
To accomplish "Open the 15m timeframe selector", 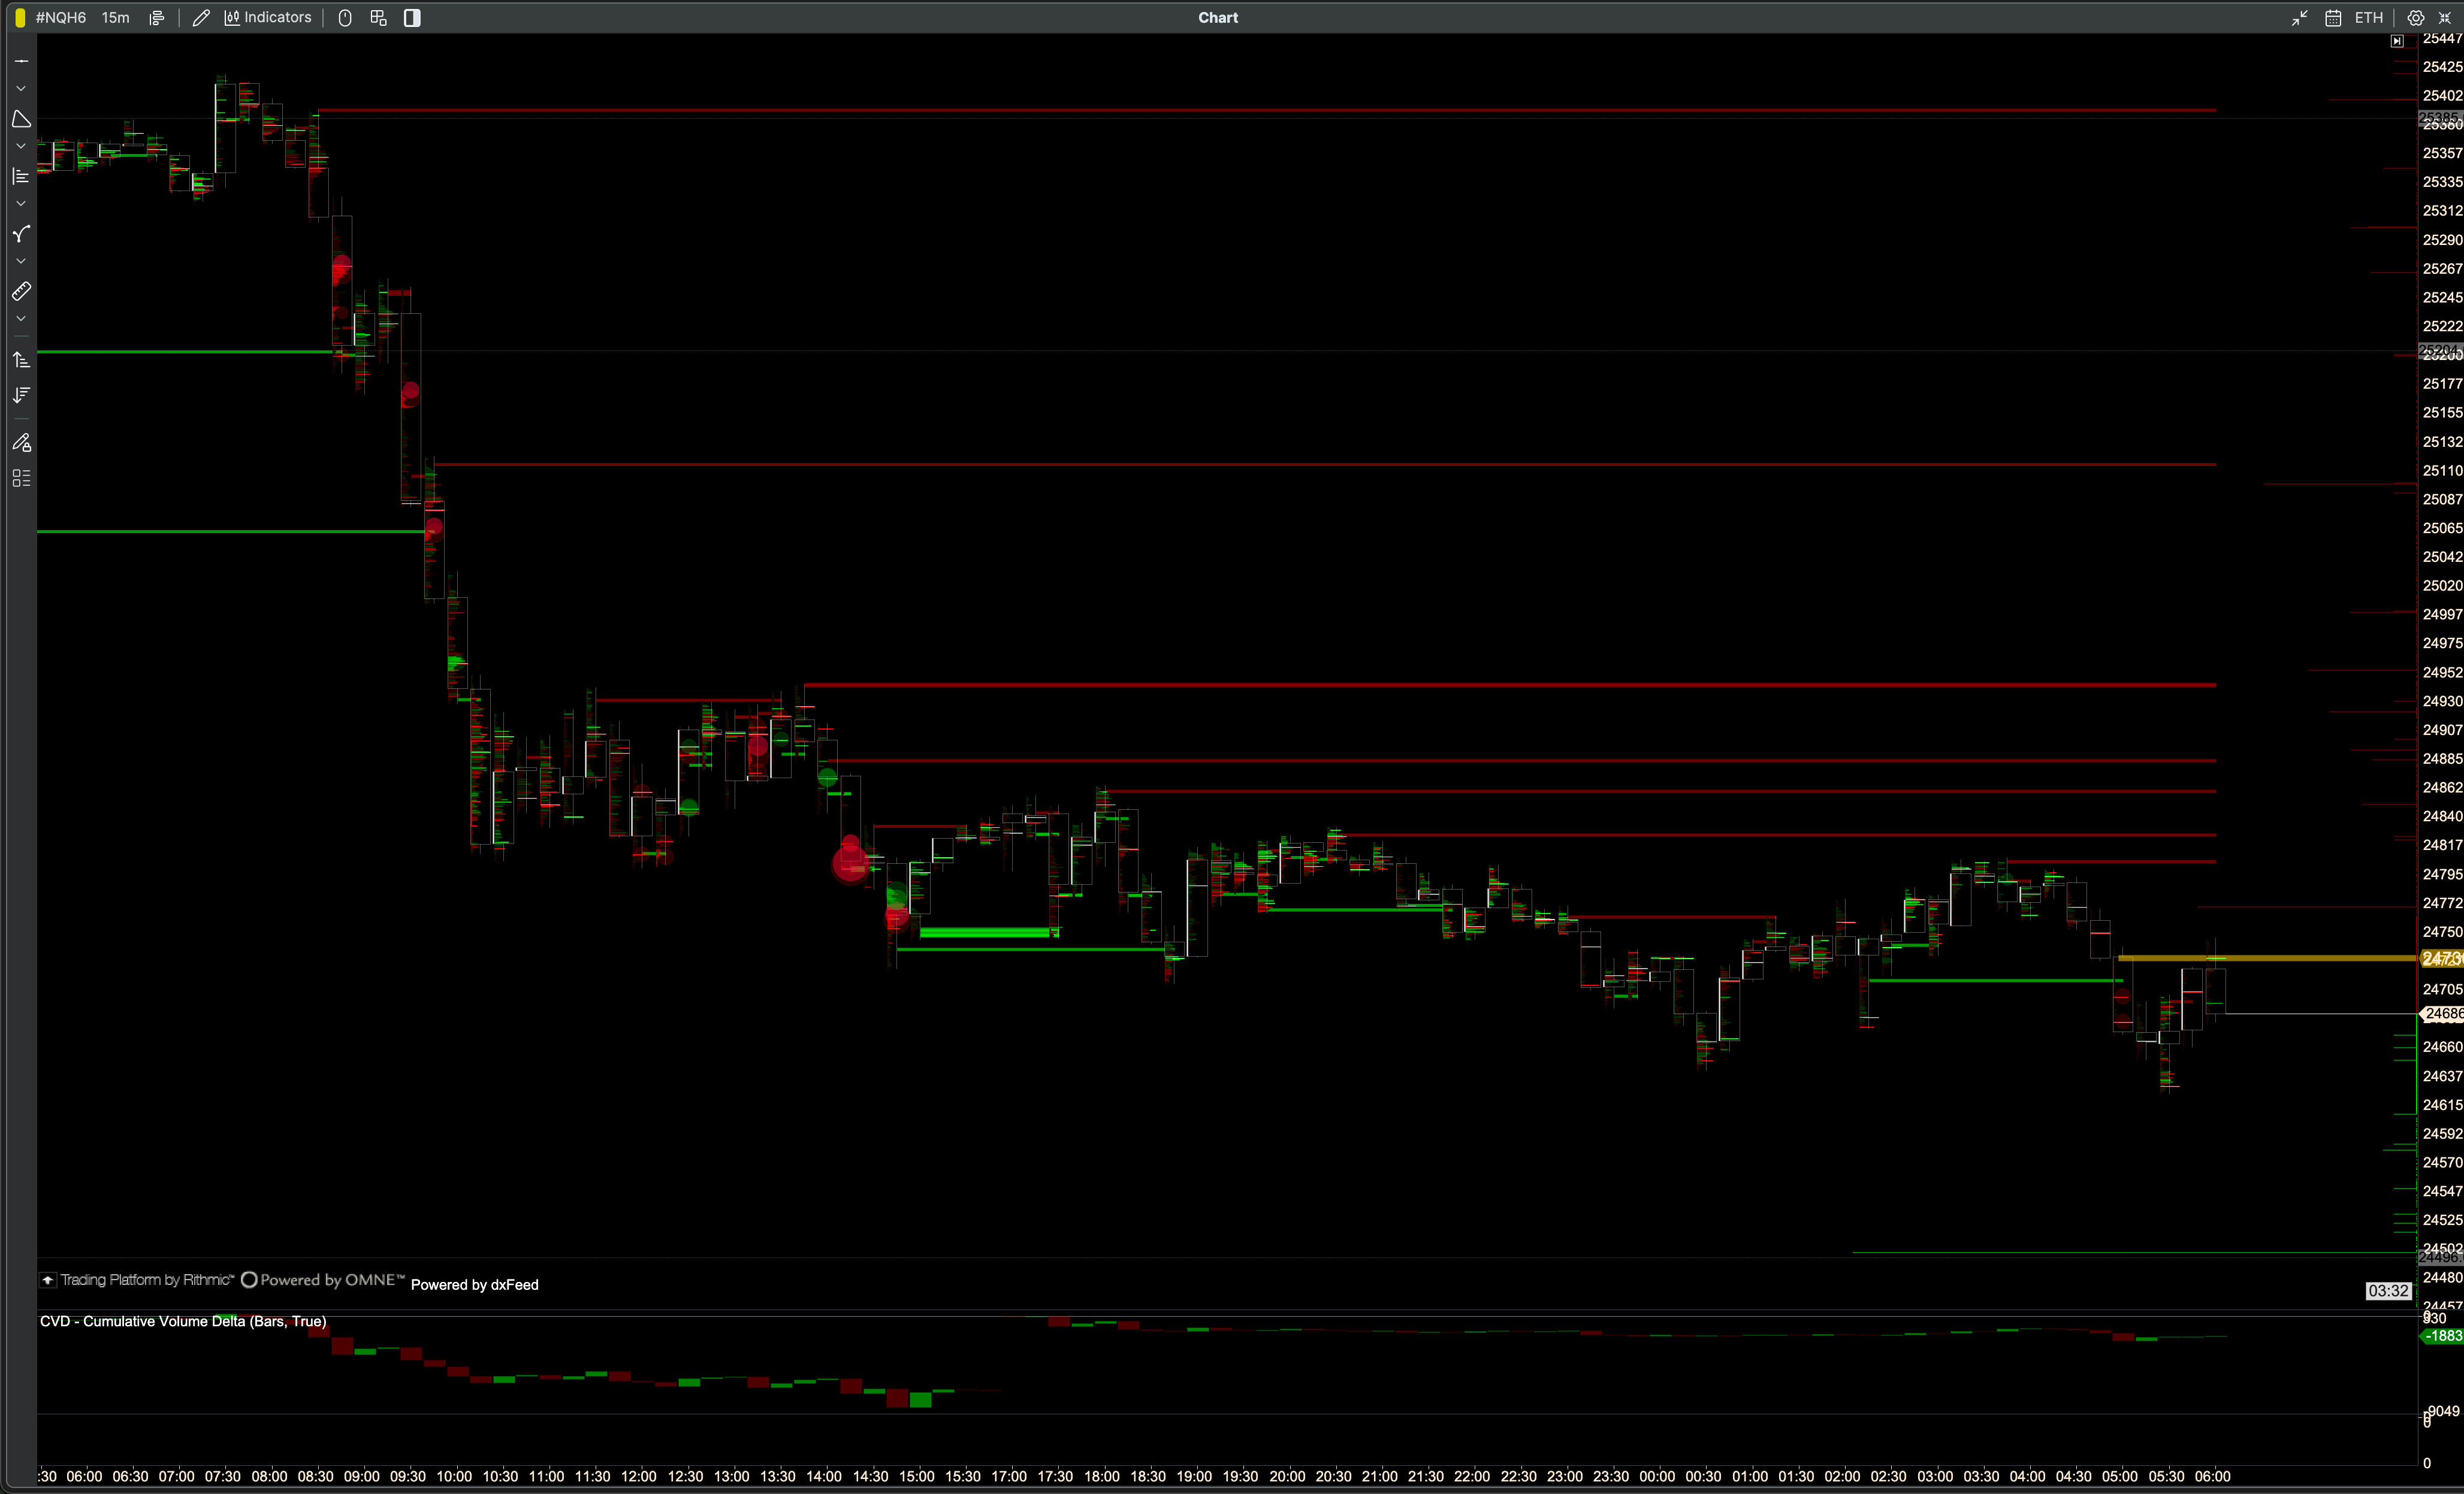I will [115, 17].
